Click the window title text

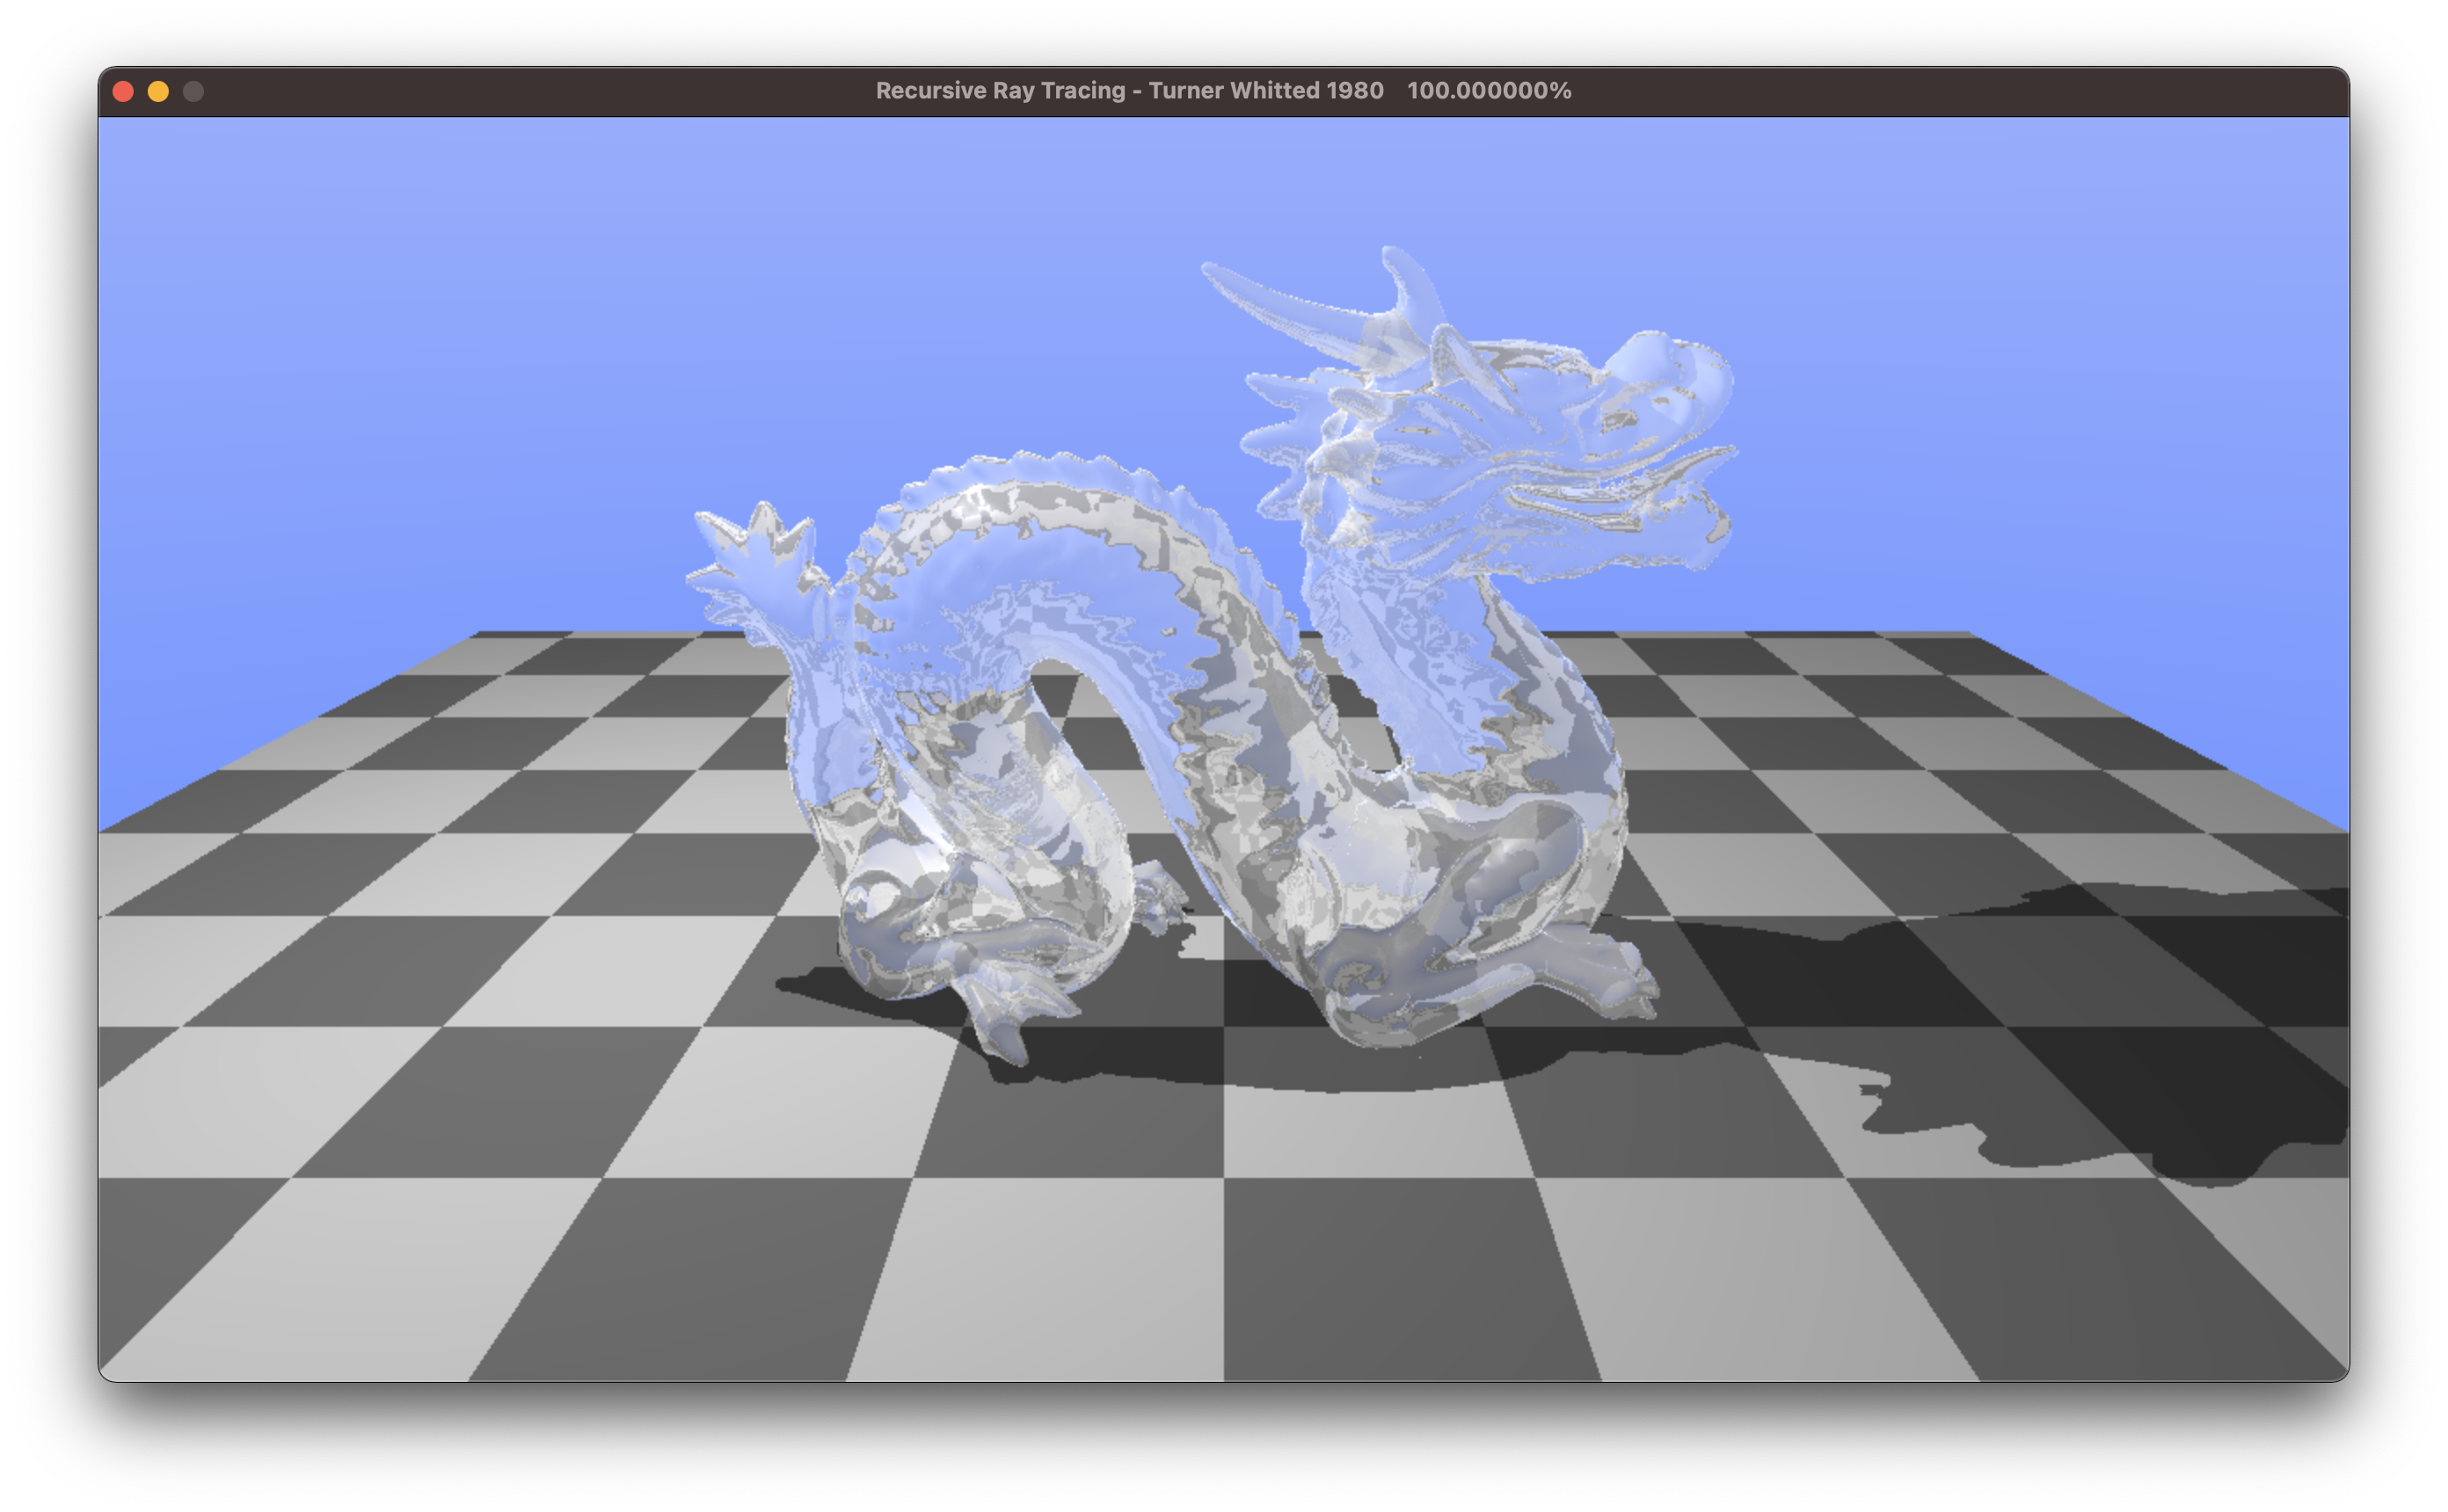click(1128, 91)
